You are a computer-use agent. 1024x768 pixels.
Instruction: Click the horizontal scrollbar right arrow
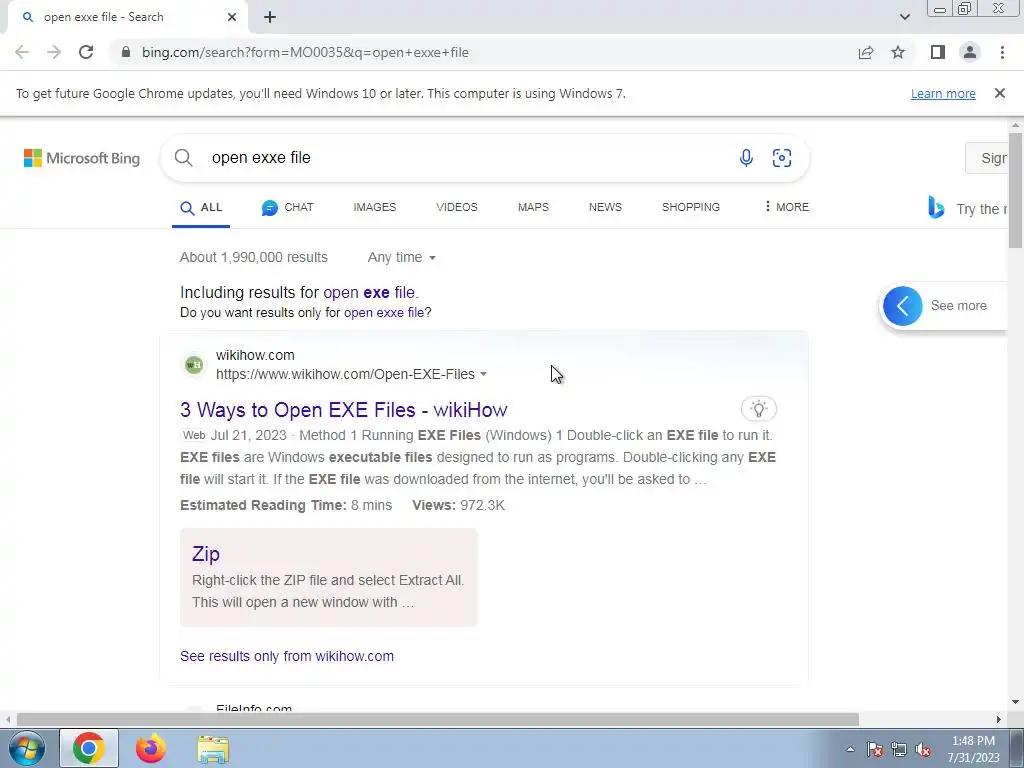[999, 720]
